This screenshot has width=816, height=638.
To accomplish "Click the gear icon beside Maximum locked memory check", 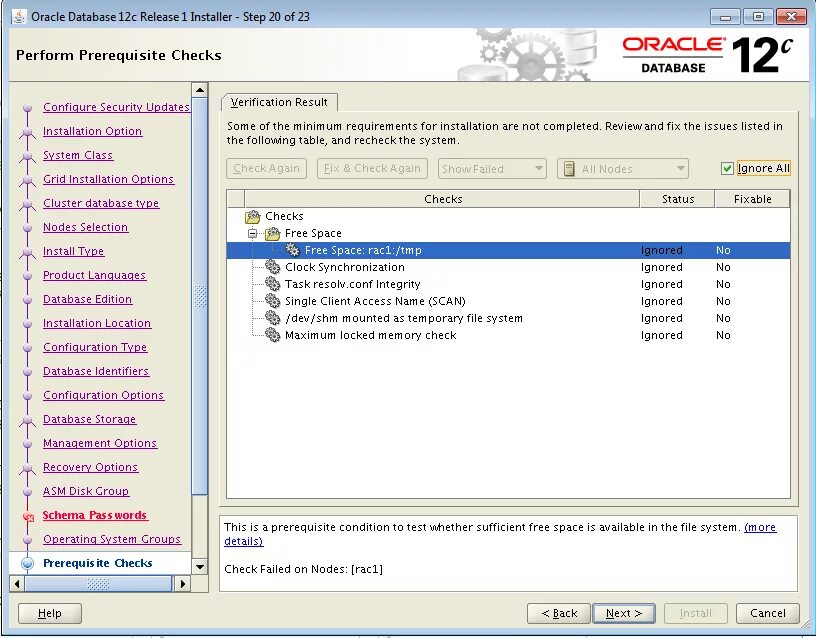I will [272, 335].
